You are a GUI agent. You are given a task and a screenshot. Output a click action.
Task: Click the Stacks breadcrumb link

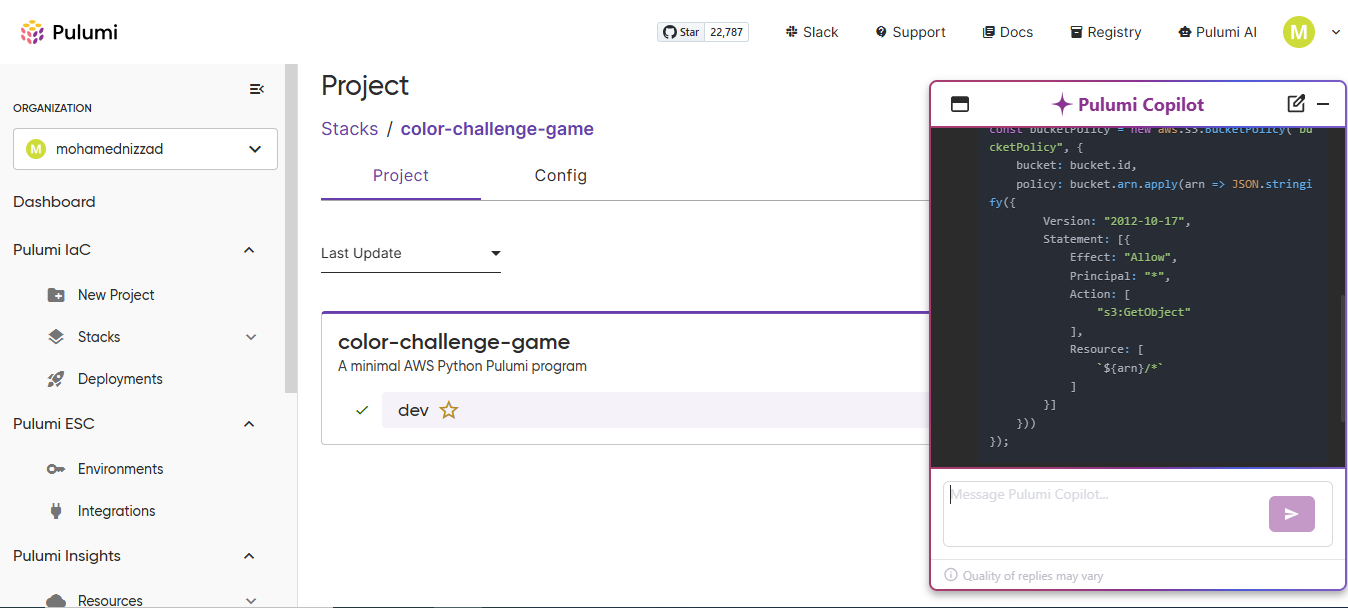pyautogui.click(x=349, y=129)
